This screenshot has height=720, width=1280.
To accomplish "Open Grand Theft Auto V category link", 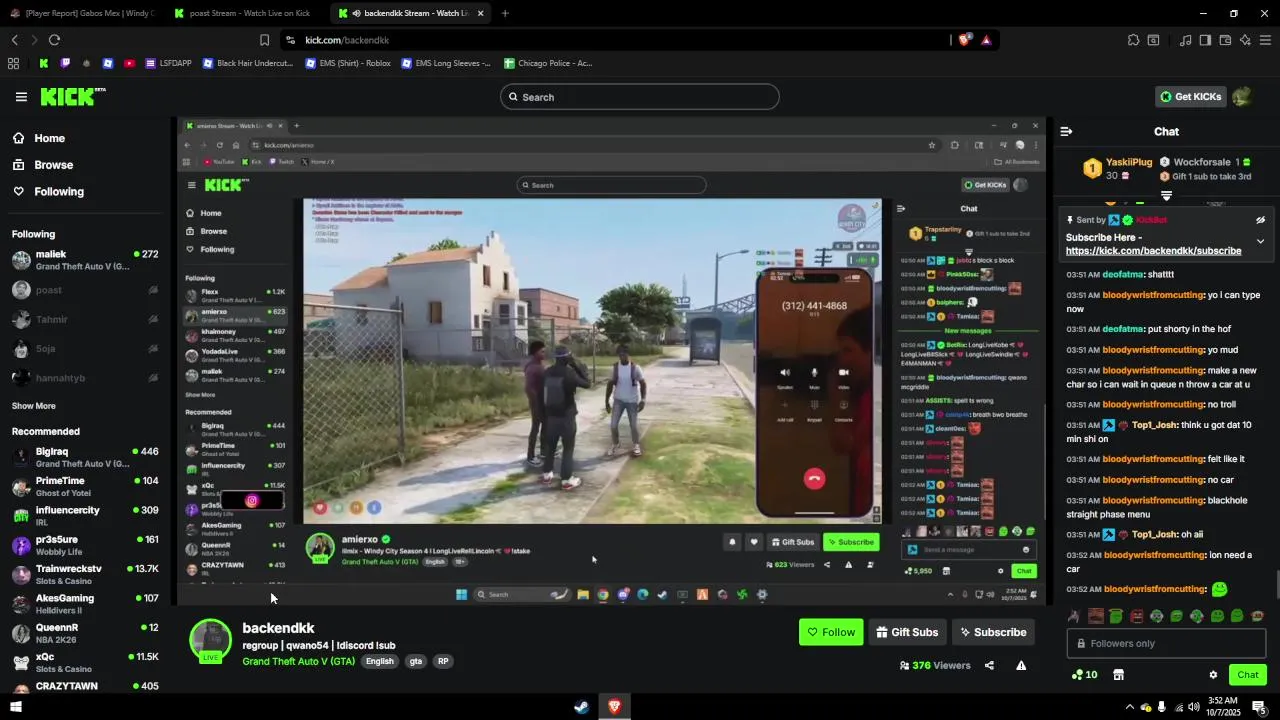I will (298, 662).
